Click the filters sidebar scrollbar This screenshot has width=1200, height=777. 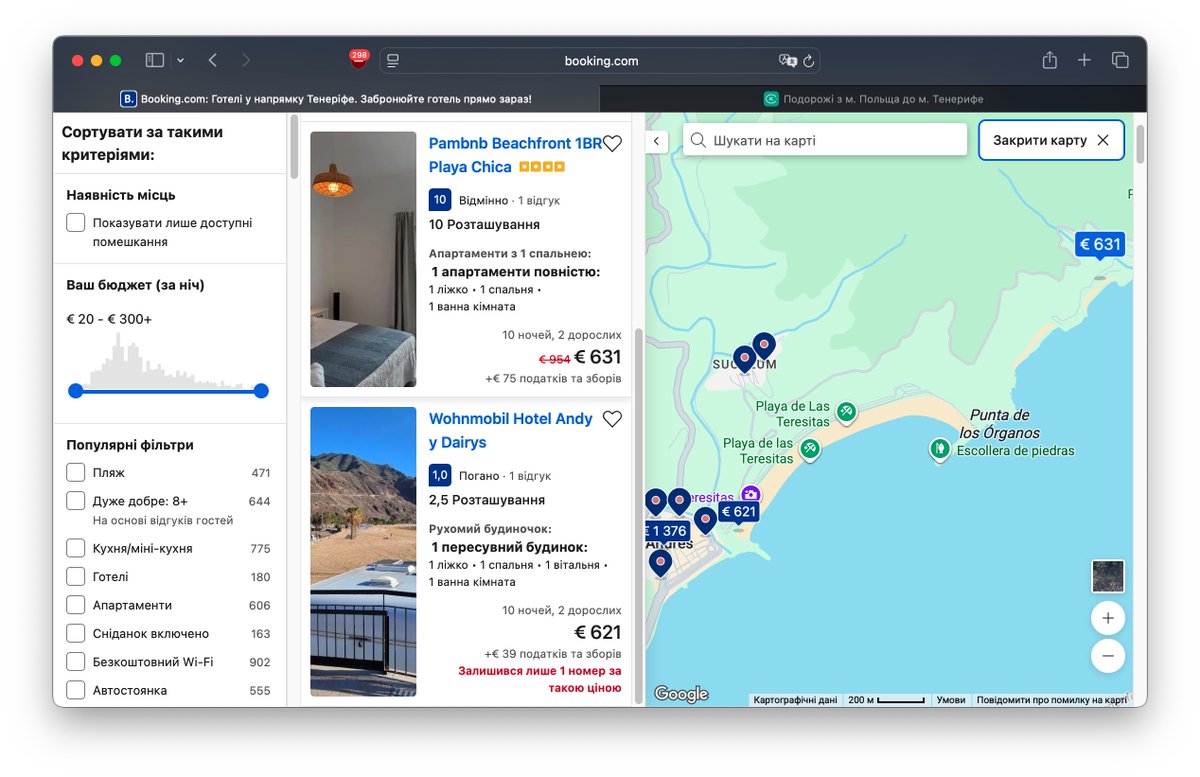pos(294,148)
